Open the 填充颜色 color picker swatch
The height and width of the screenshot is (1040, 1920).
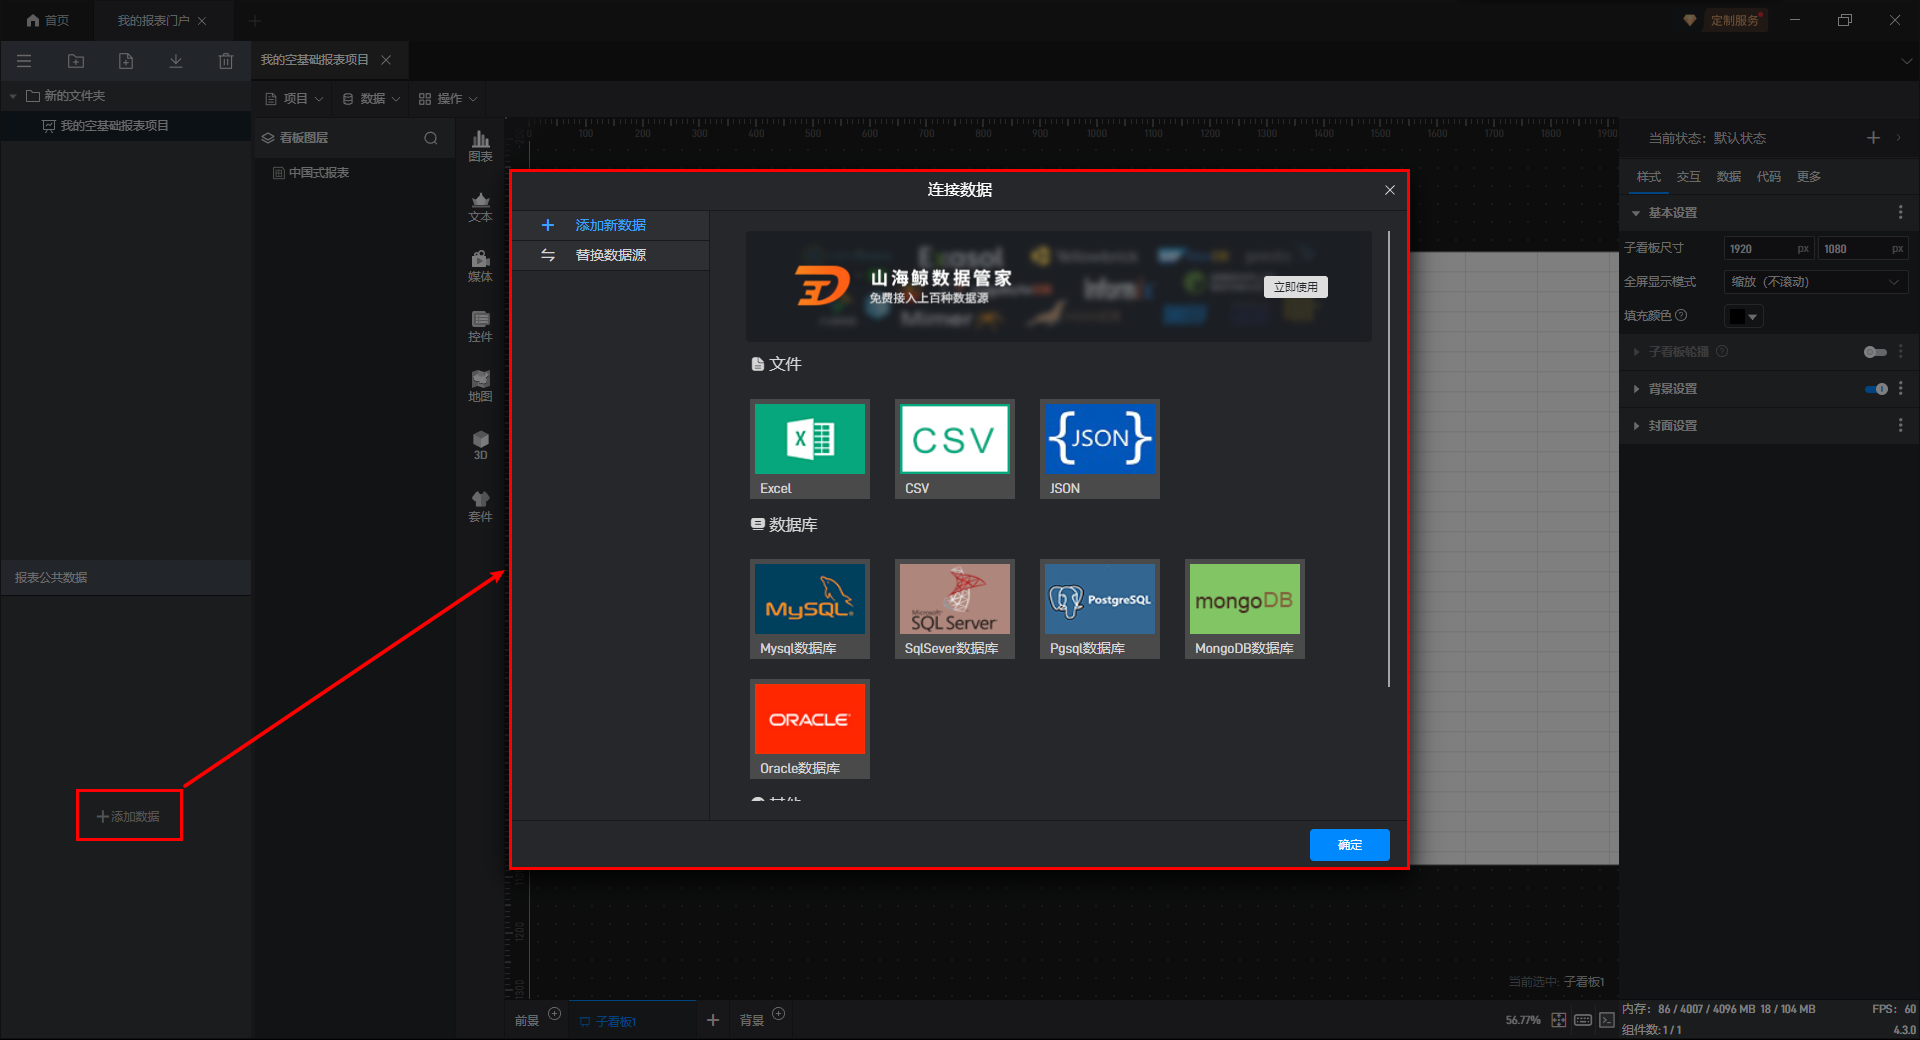(1744, 316)
